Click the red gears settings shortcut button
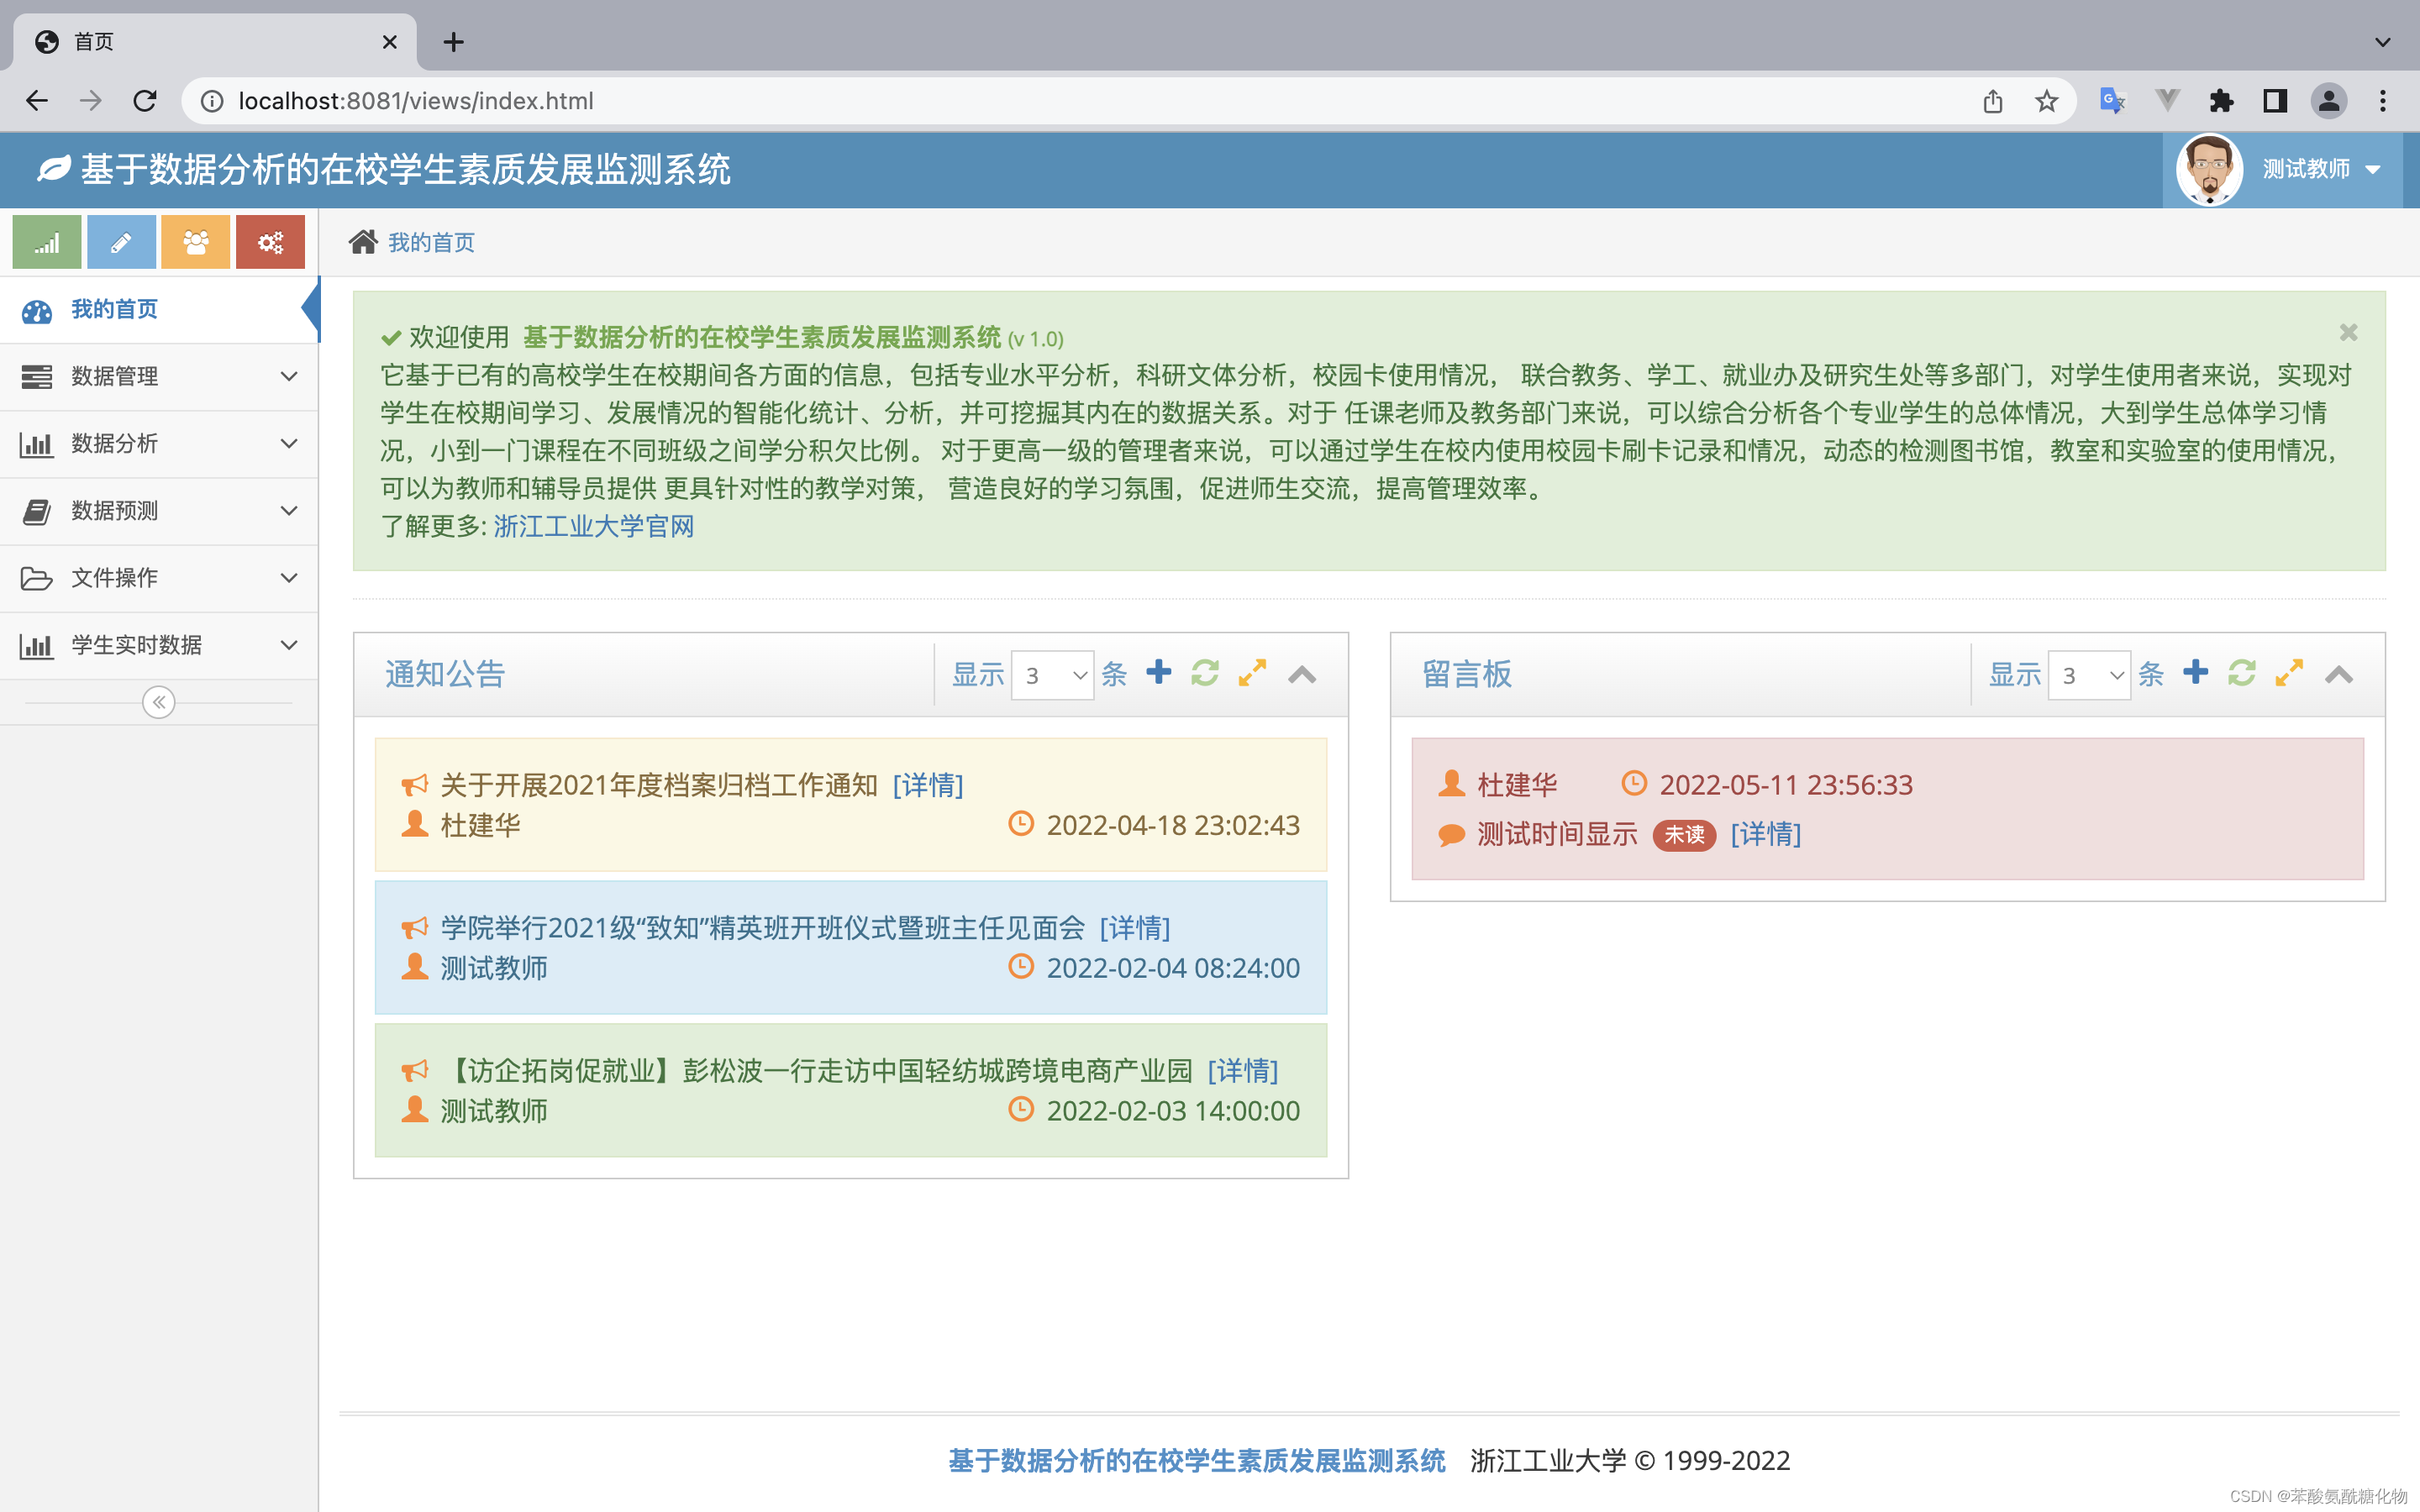The image size is (2420, 1512). [270, 242]
